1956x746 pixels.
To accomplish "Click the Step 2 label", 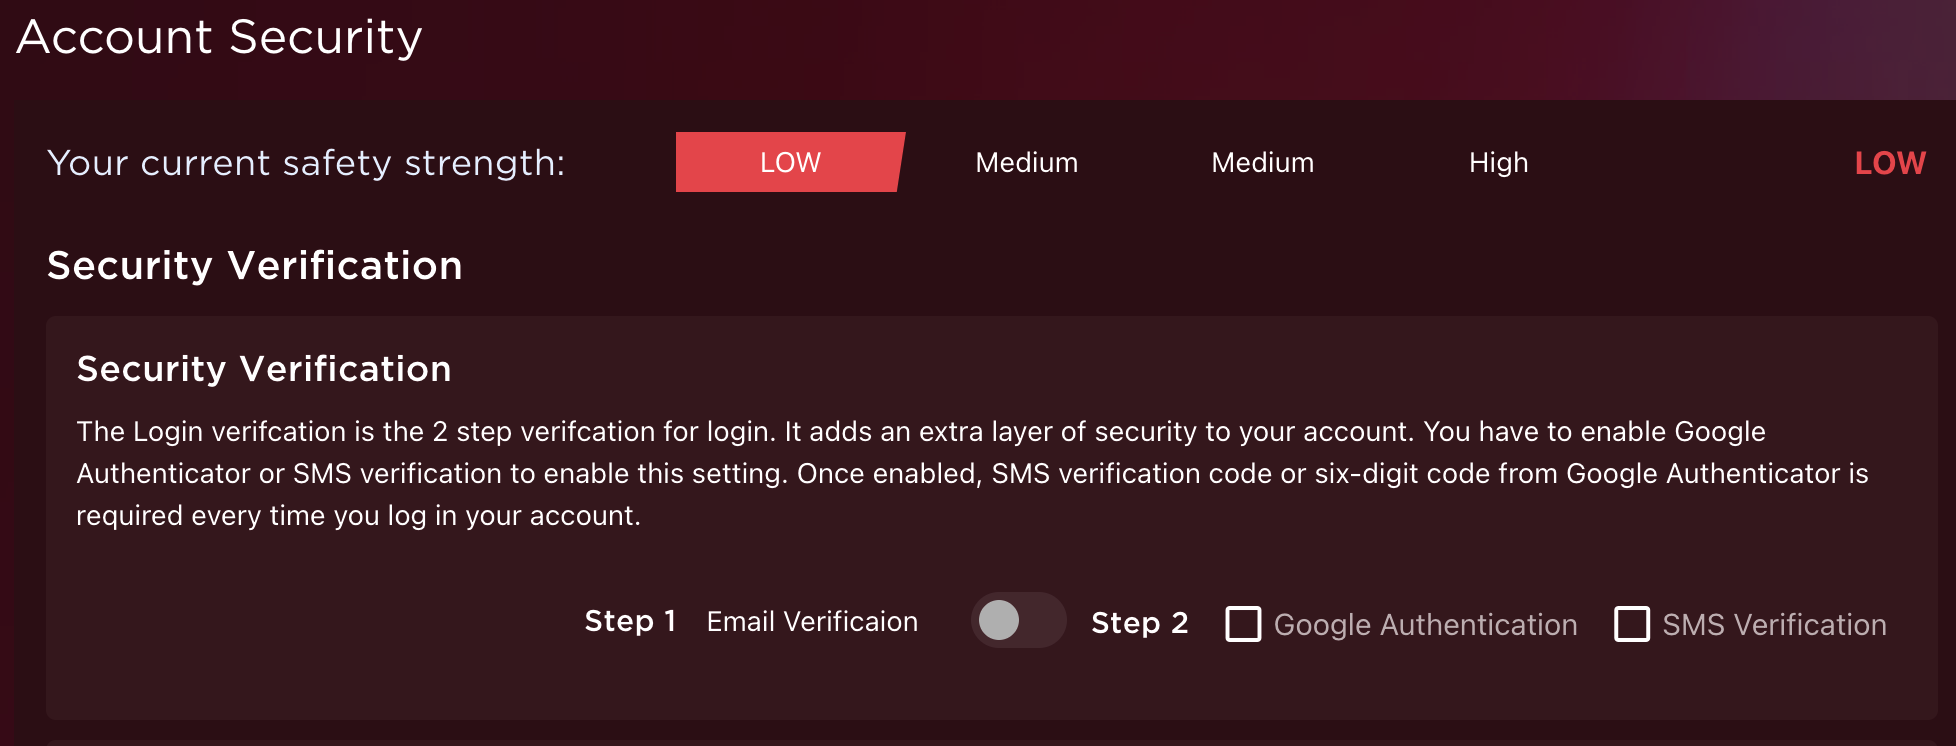I will click(x=1139, y=623).
